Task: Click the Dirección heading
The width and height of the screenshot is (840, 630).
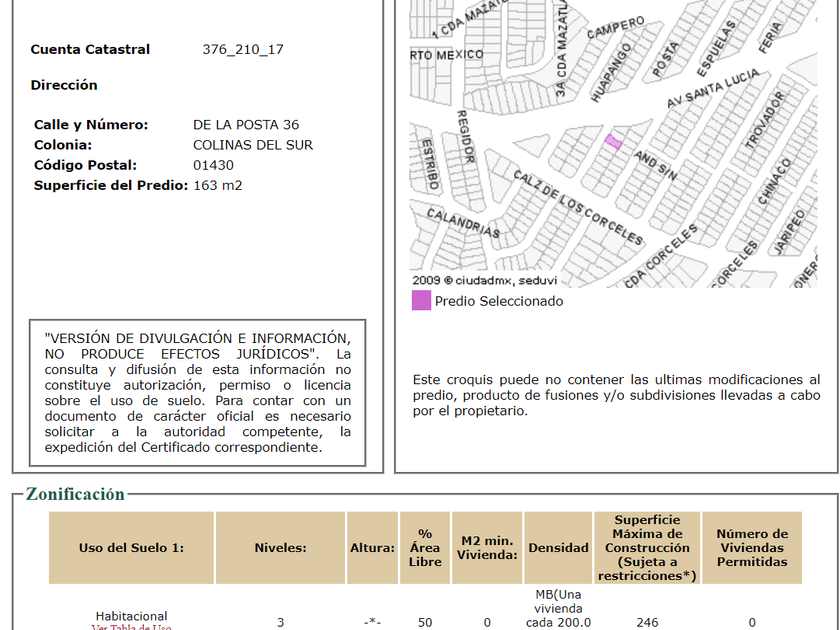Action: pyautogui.click(x=64, y=85)
